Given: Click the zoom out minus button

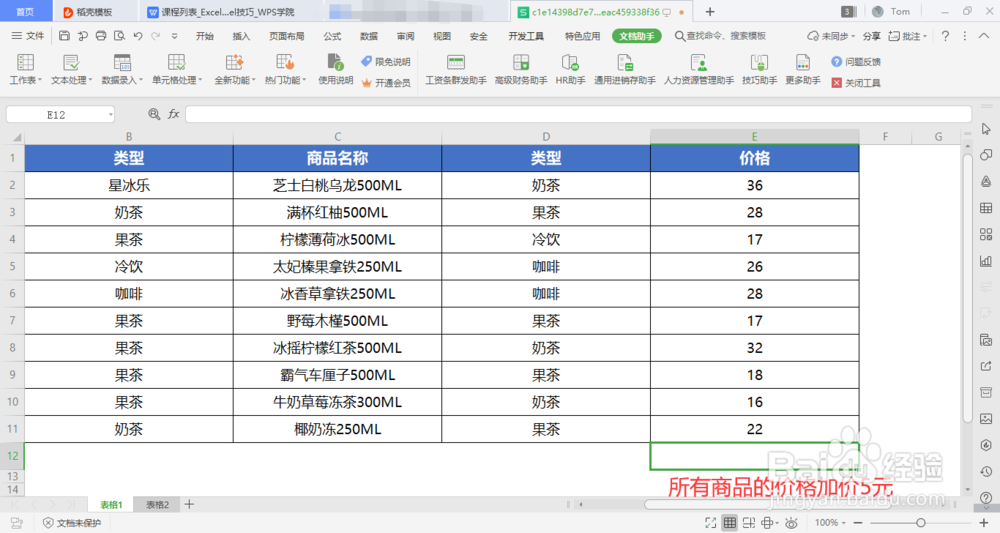Looking at the screenshot, I should 858,523.
